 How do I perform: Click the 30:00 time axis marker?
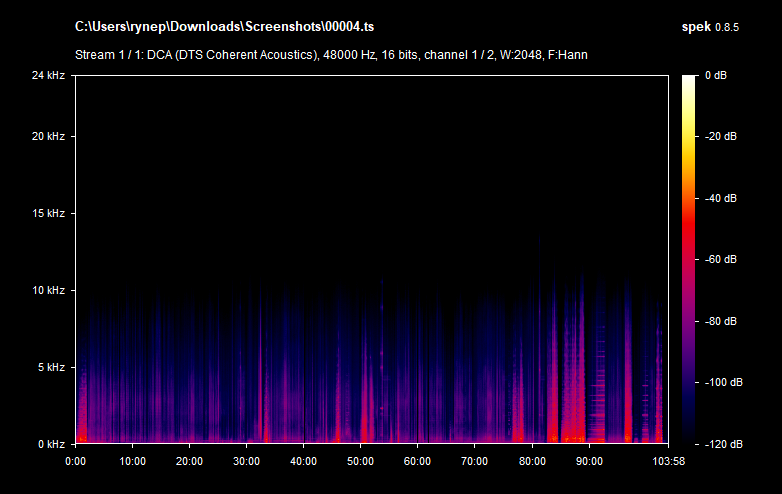(x=246, y=461)
